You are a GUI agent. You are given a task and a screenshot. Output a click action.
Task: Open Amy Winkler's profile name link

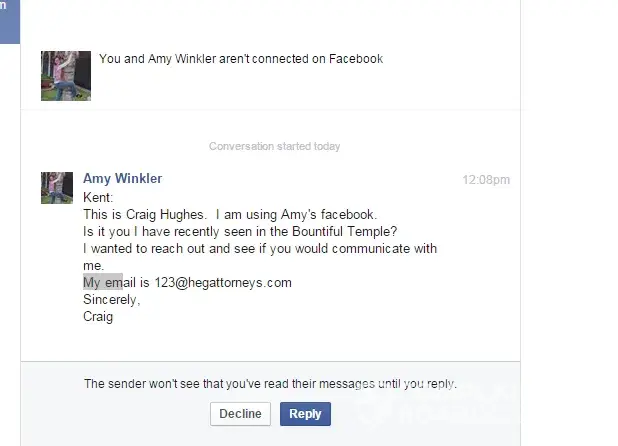point(122,178)
